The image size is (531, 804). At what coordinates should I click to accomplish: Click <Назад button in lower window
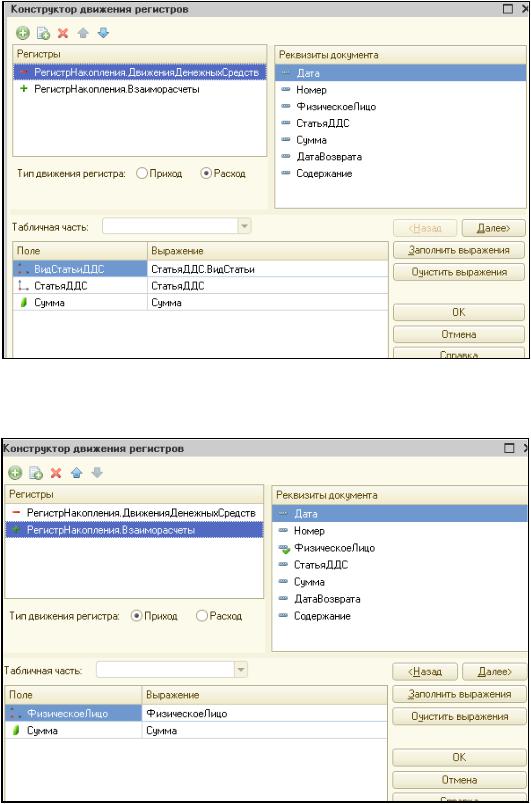425,671
